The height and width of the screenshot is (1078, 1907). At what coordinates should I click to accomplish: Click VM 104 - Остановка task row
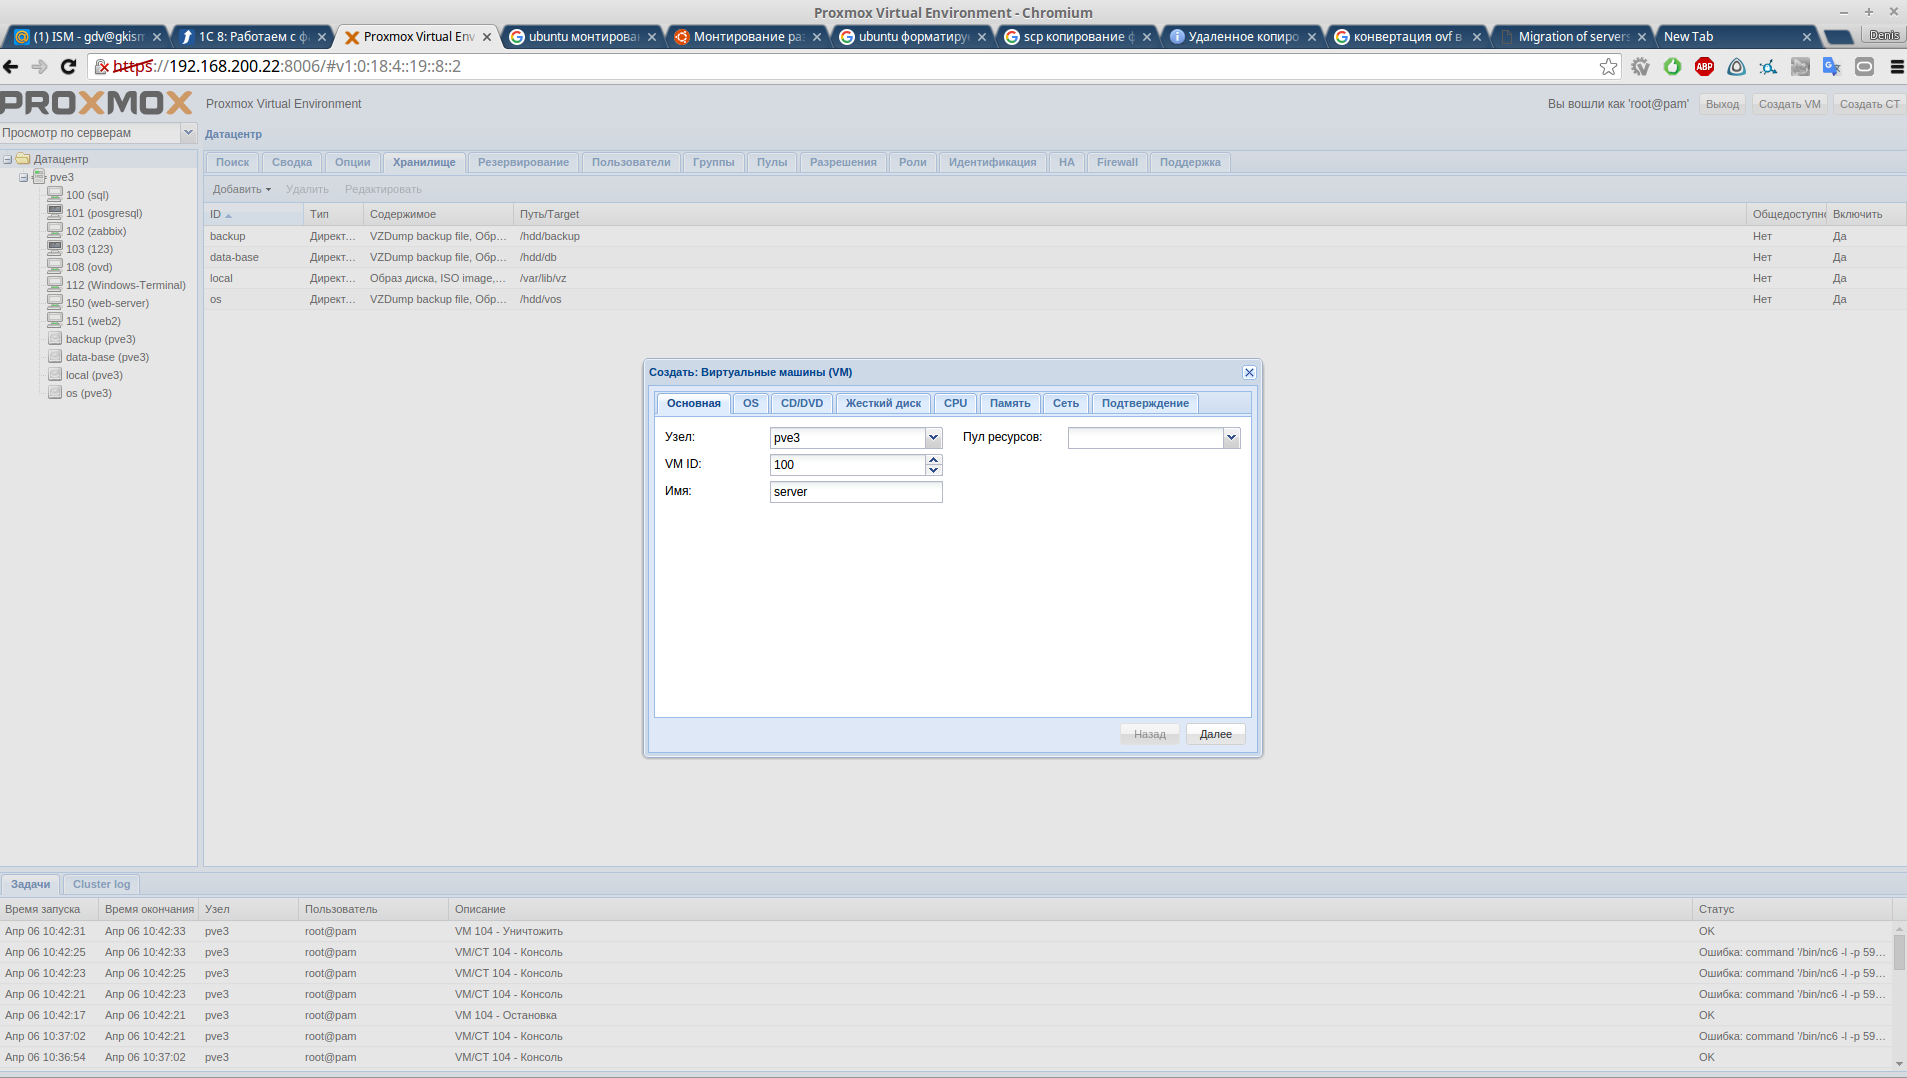point(946,1015)
